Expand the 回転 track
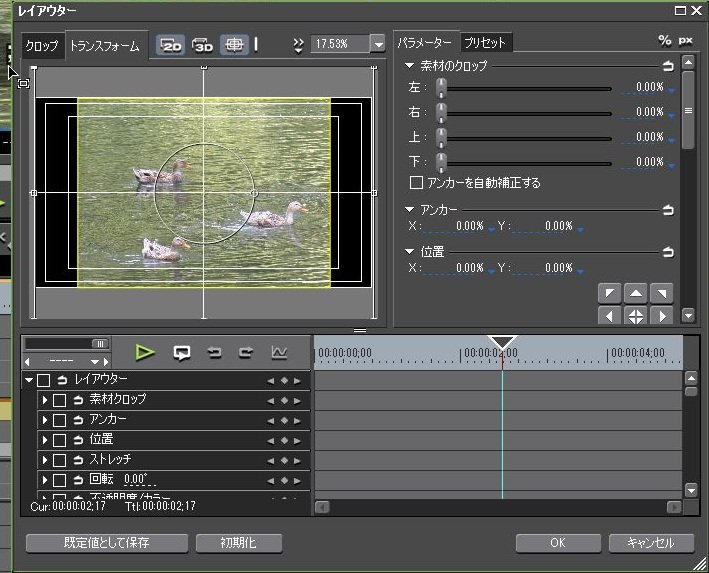Screen dimensions: 709x573 pos(45,480)
